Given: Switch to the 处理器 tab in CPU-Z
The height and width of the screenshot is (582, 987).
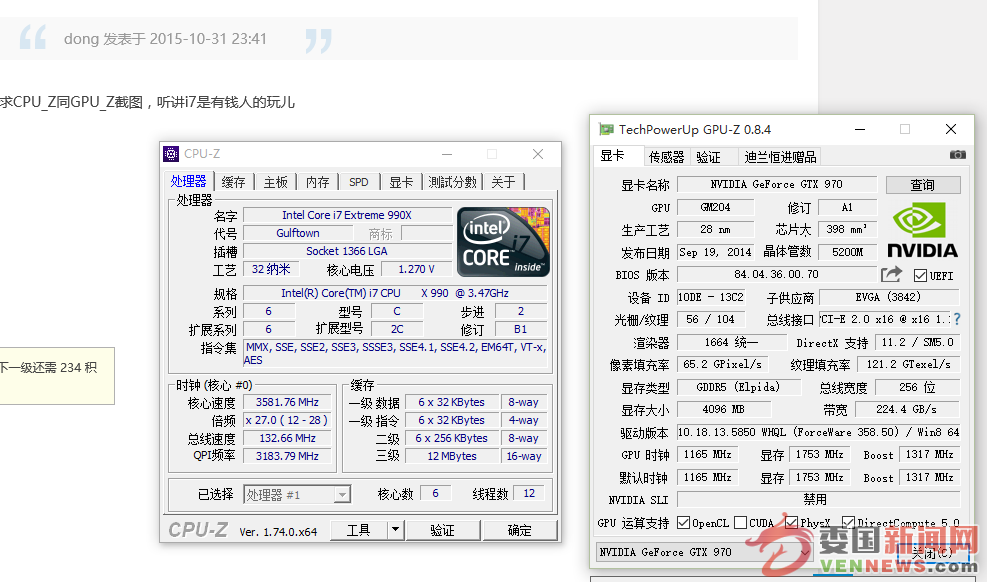Looking at the screenshot, I should pyautogui.click(x=188, y=181).
